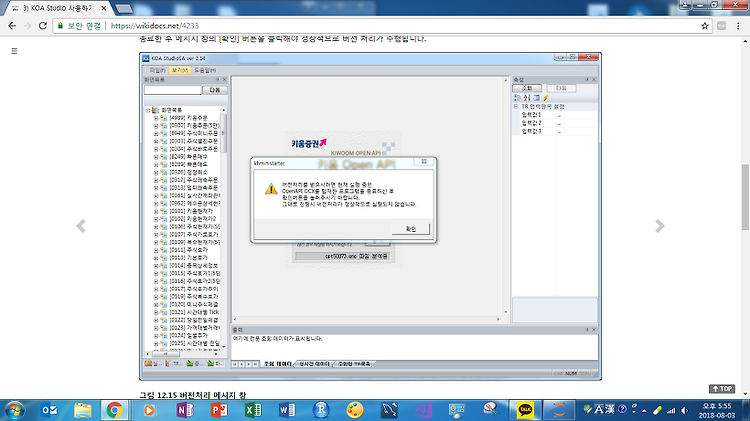Click the alphabetical sort icon in properties panel
Image resolution: width=750 pixels, height=421 pixels.
tap(527, 98)
